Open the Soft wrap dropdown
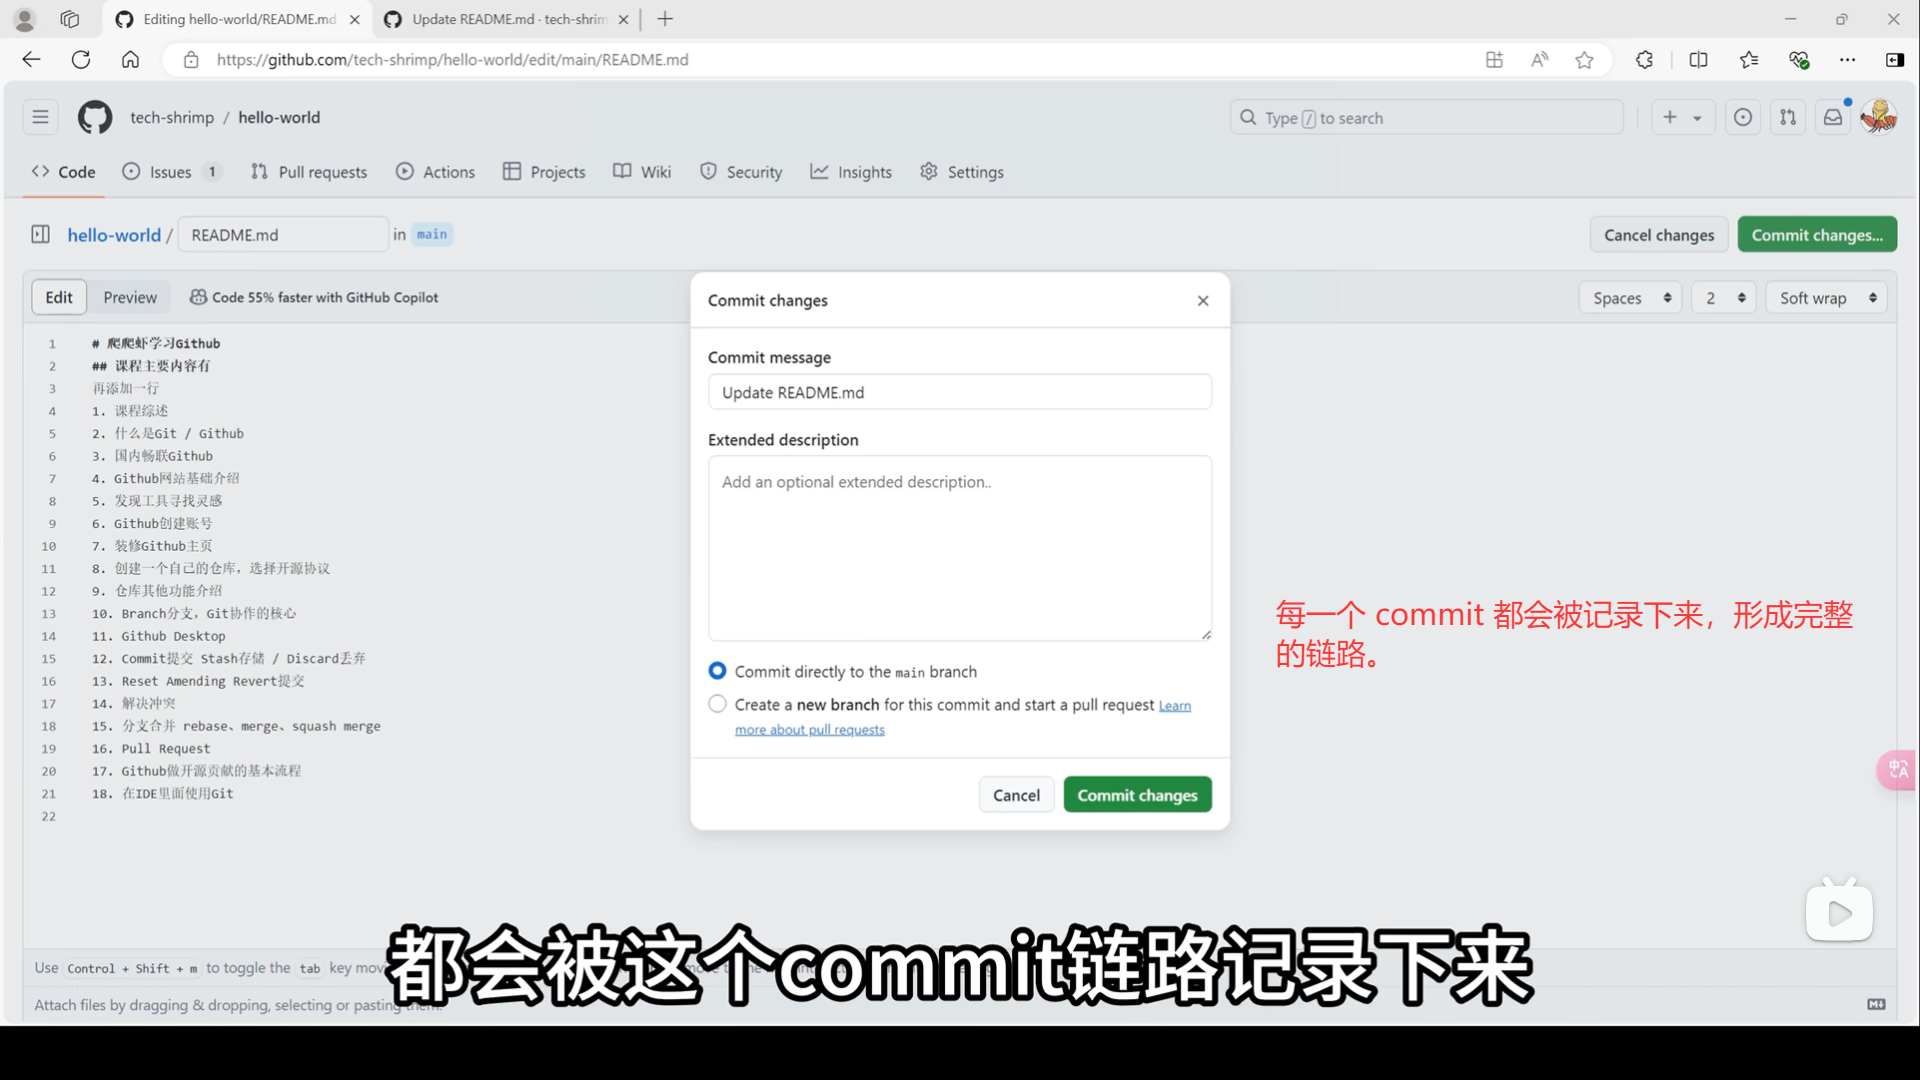Screen dimensions: 1920x1080 coord(1826,298)
